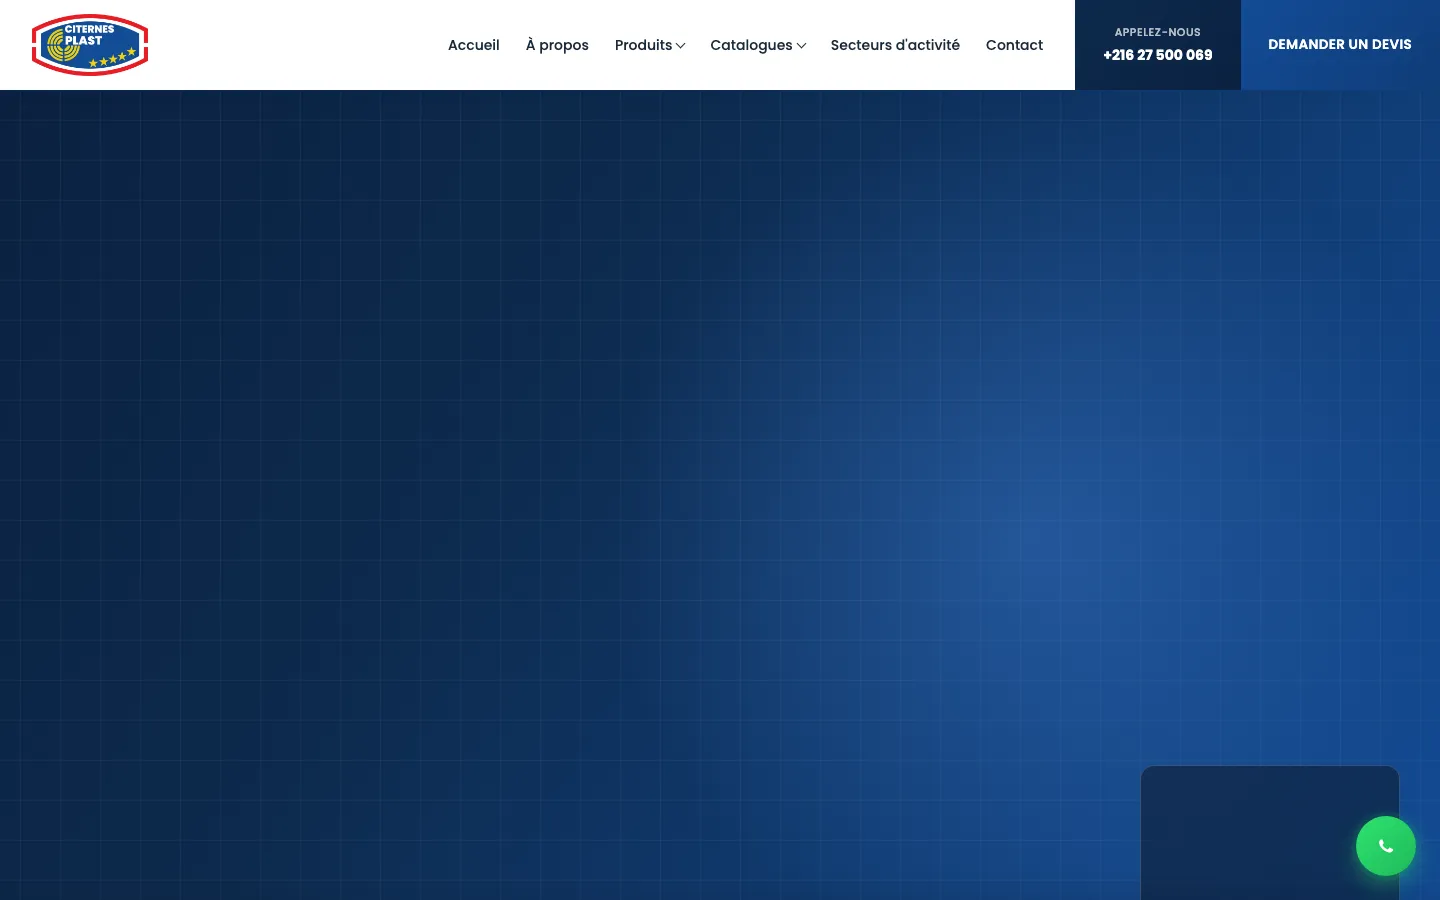1440x900 pixels.
Task: Go to the À propos page
Action: pos(557,45)
